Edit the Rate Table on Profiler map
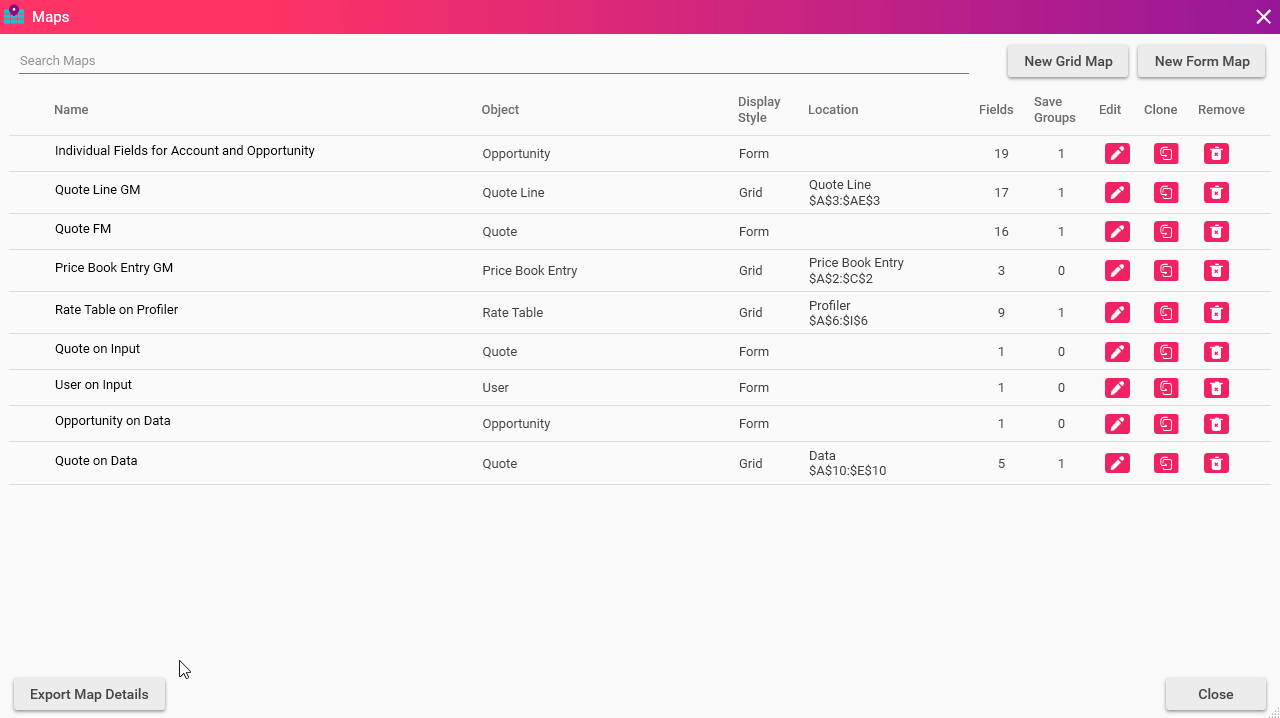 1117,313
